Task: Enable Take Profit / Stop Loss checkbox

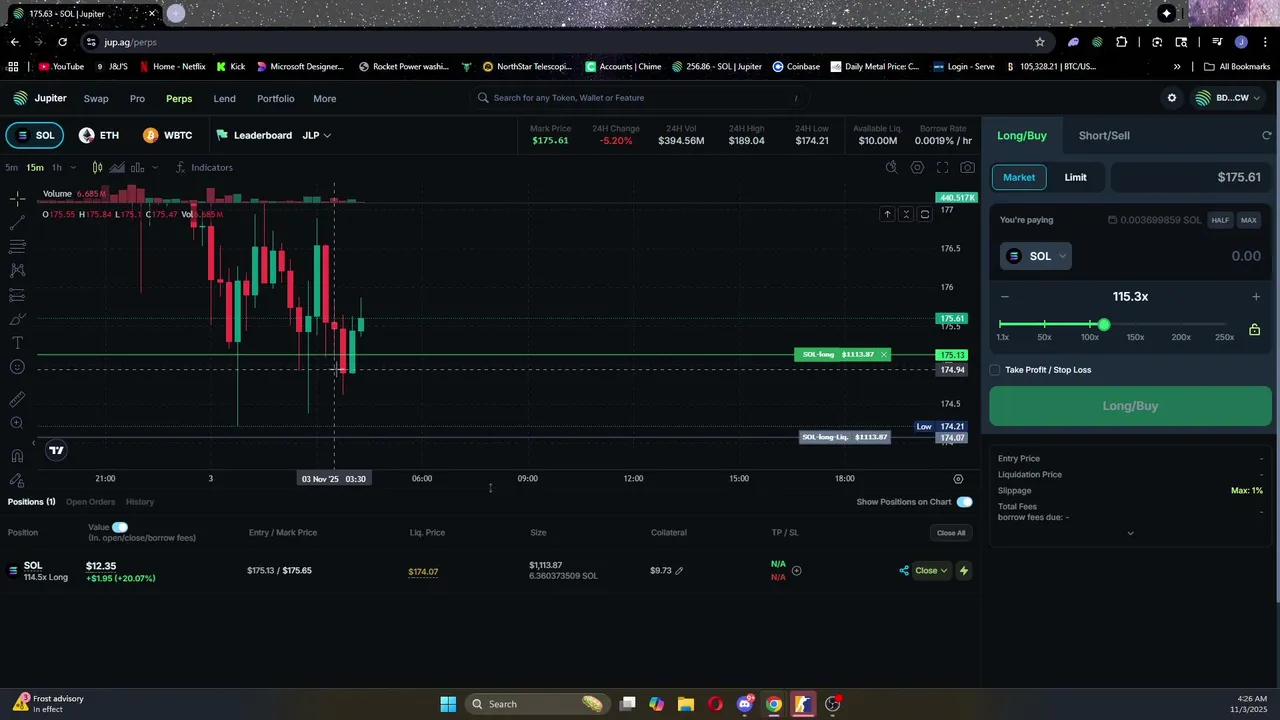Action: pos(995,370)
